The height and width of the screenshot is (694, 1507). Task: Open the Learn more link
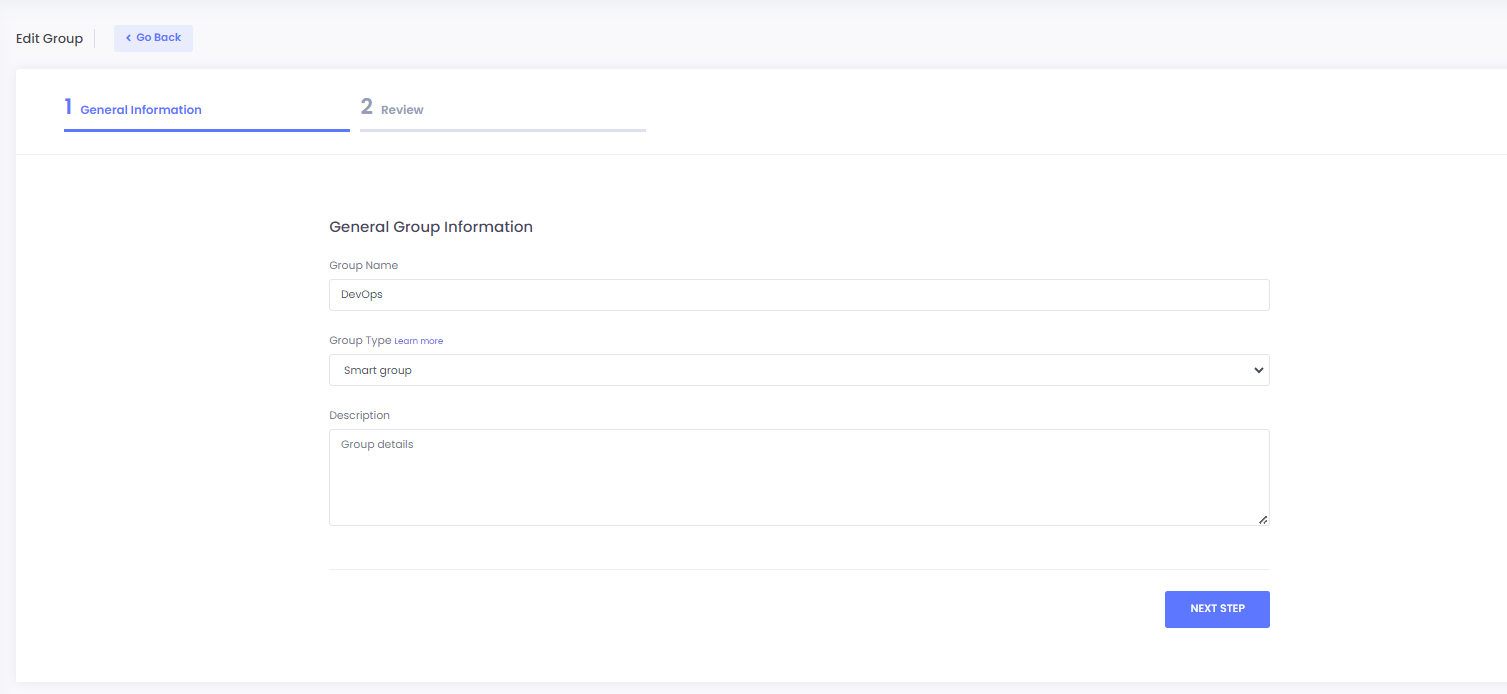coord(418,341)
